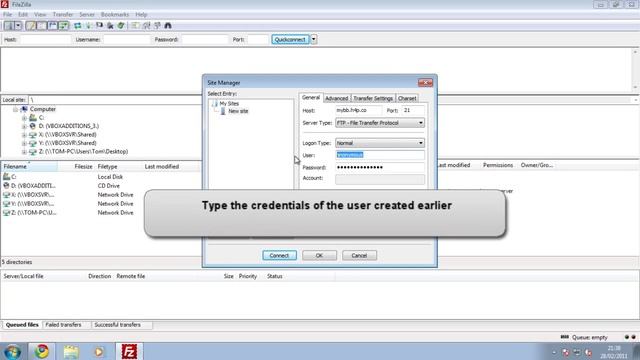The image size is (640, 360).
Task: Close the Site Manager dialog
Action: tap(425, 82)
